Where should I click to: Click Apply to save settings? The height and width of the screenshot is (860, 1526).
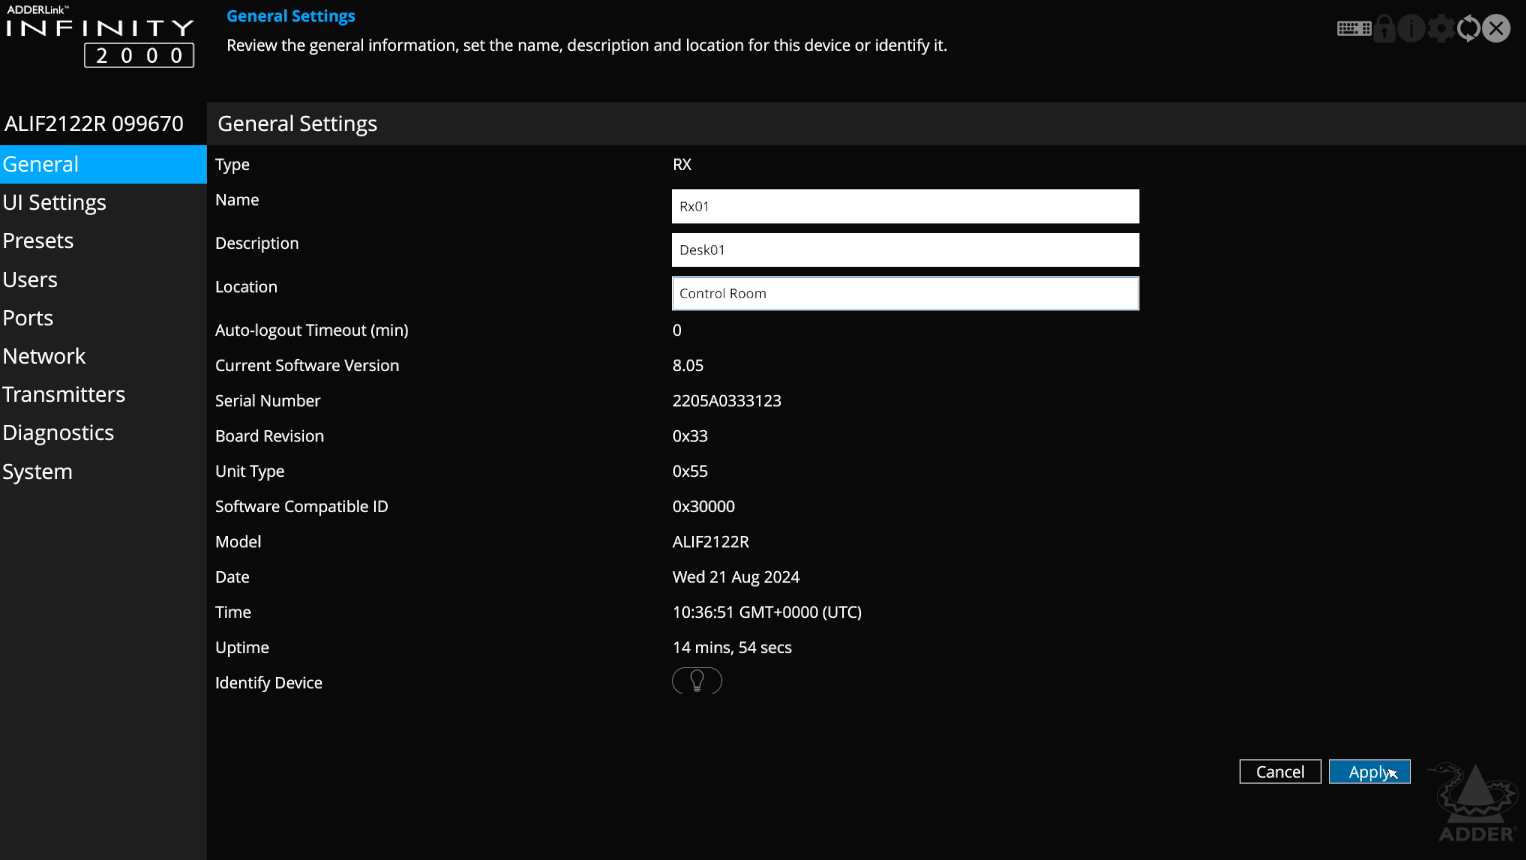(1369, 772)
